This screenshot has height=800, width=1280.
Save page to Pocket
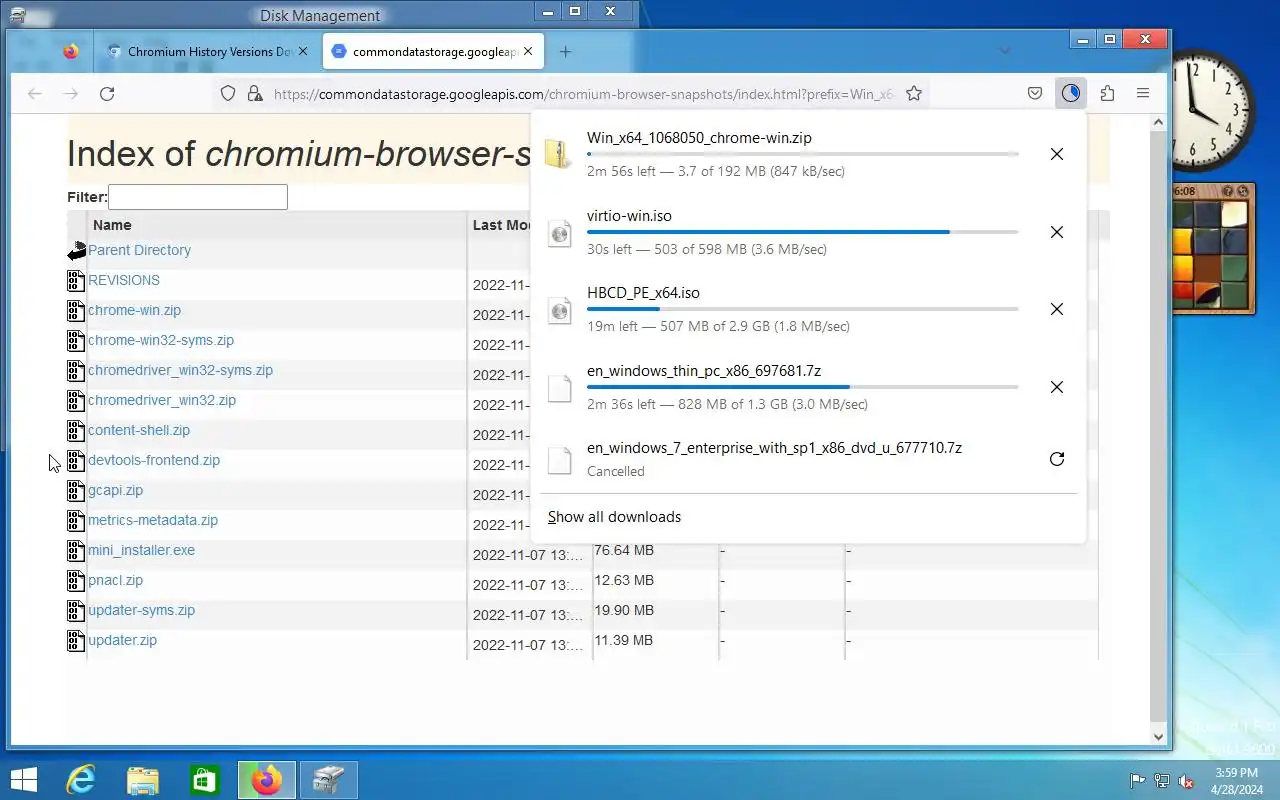[1035, 93]
